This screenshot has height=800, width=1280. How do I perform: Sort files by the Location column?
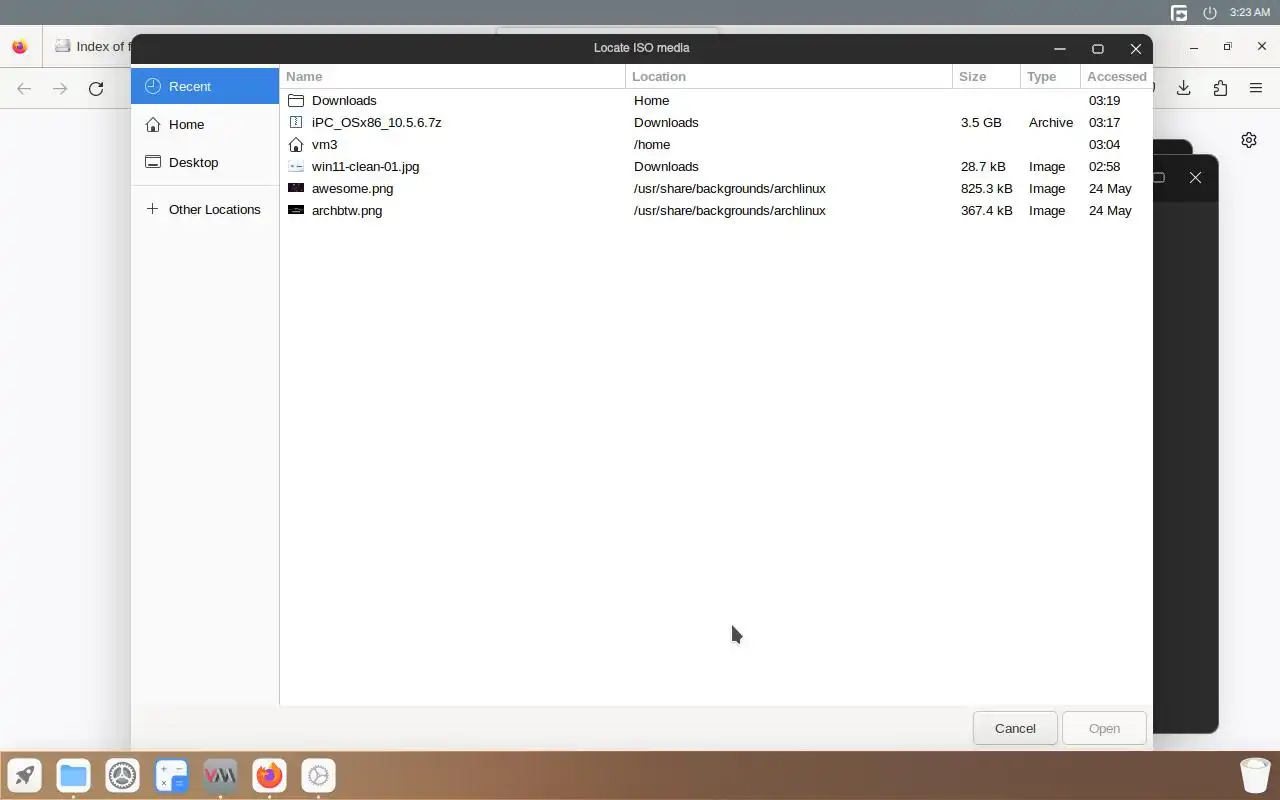point(789,76)
